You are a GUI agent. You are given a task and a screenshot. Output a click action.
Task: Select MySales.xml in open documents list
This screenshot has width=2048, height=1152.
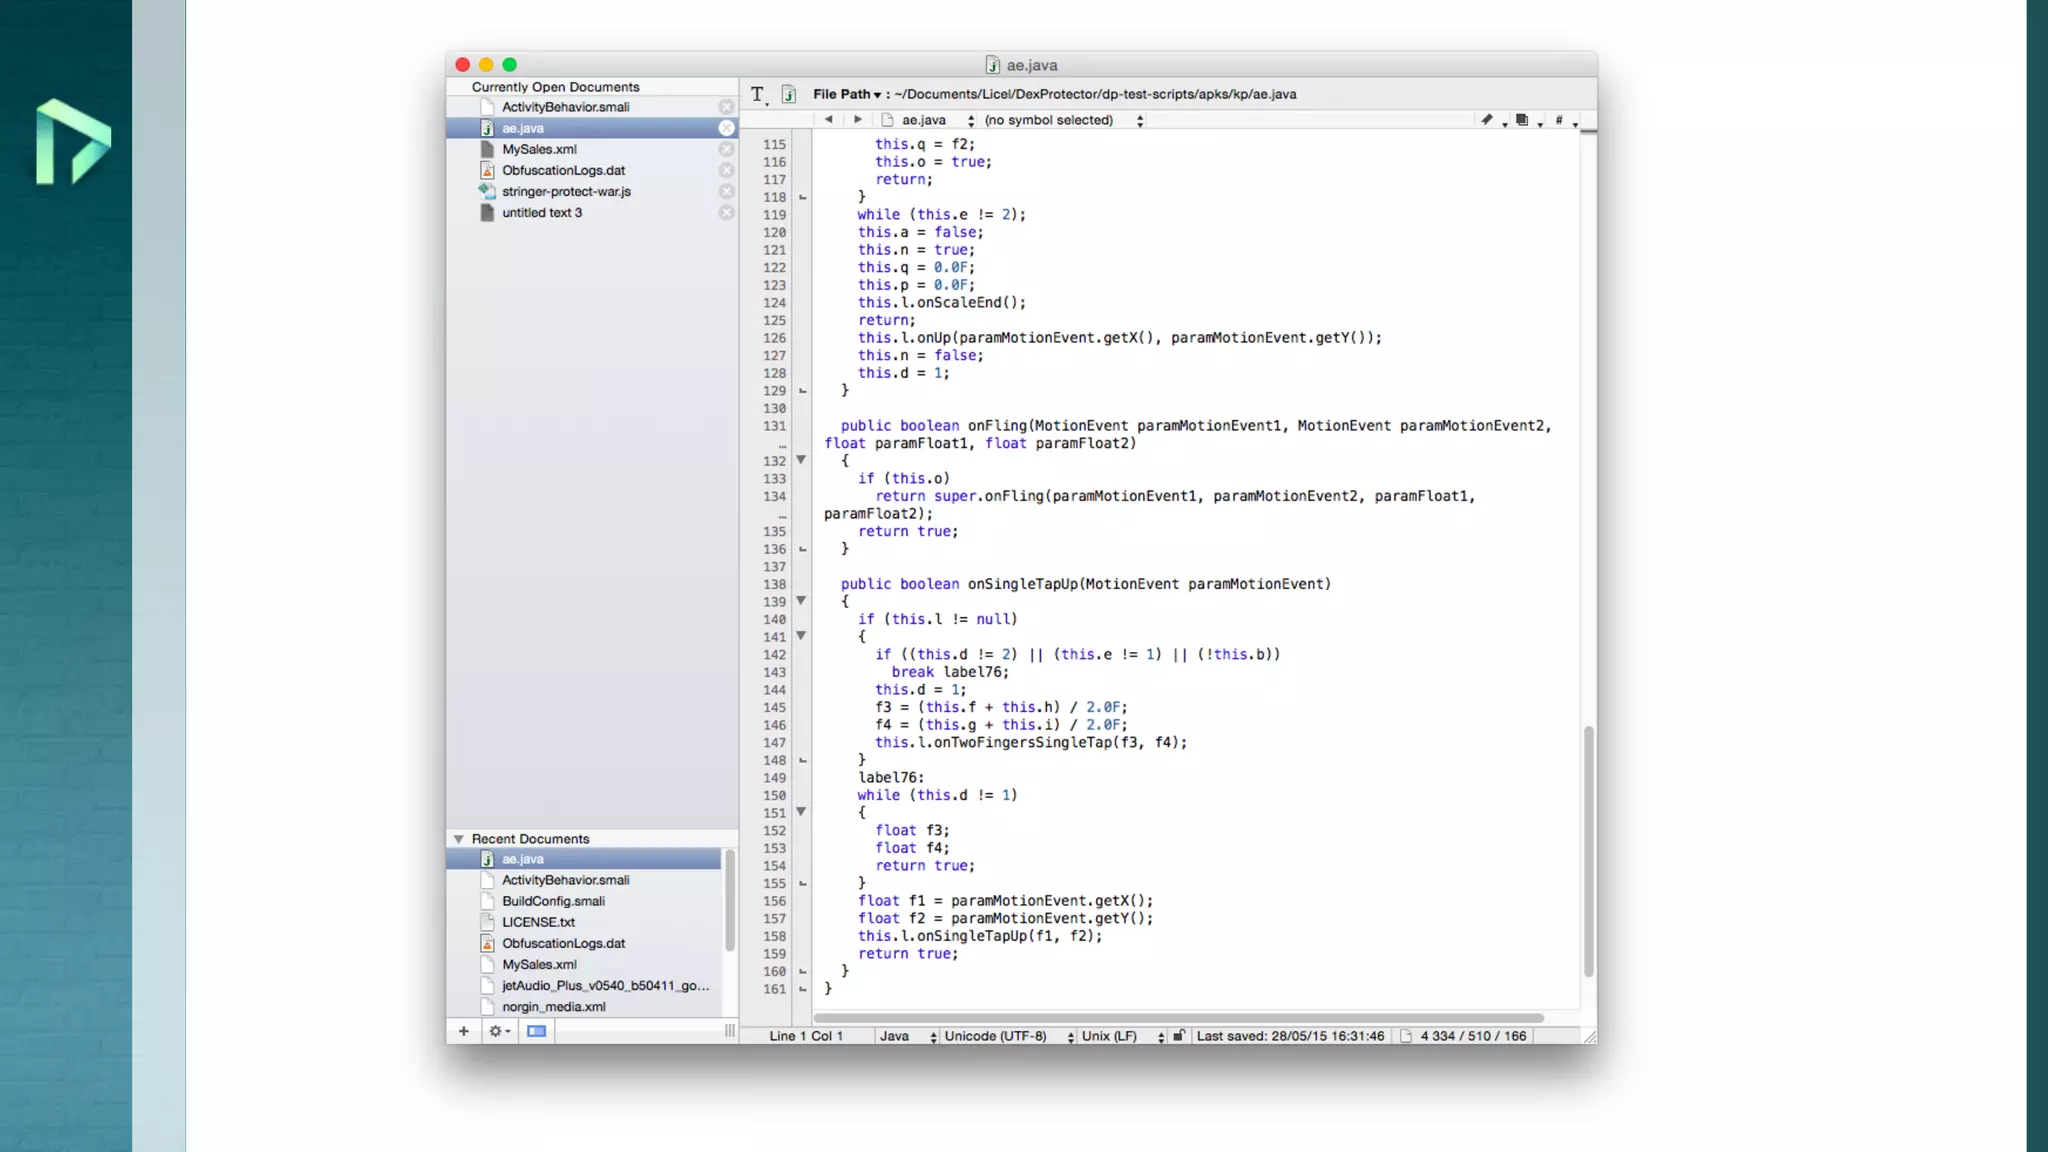tap(539, 149)
